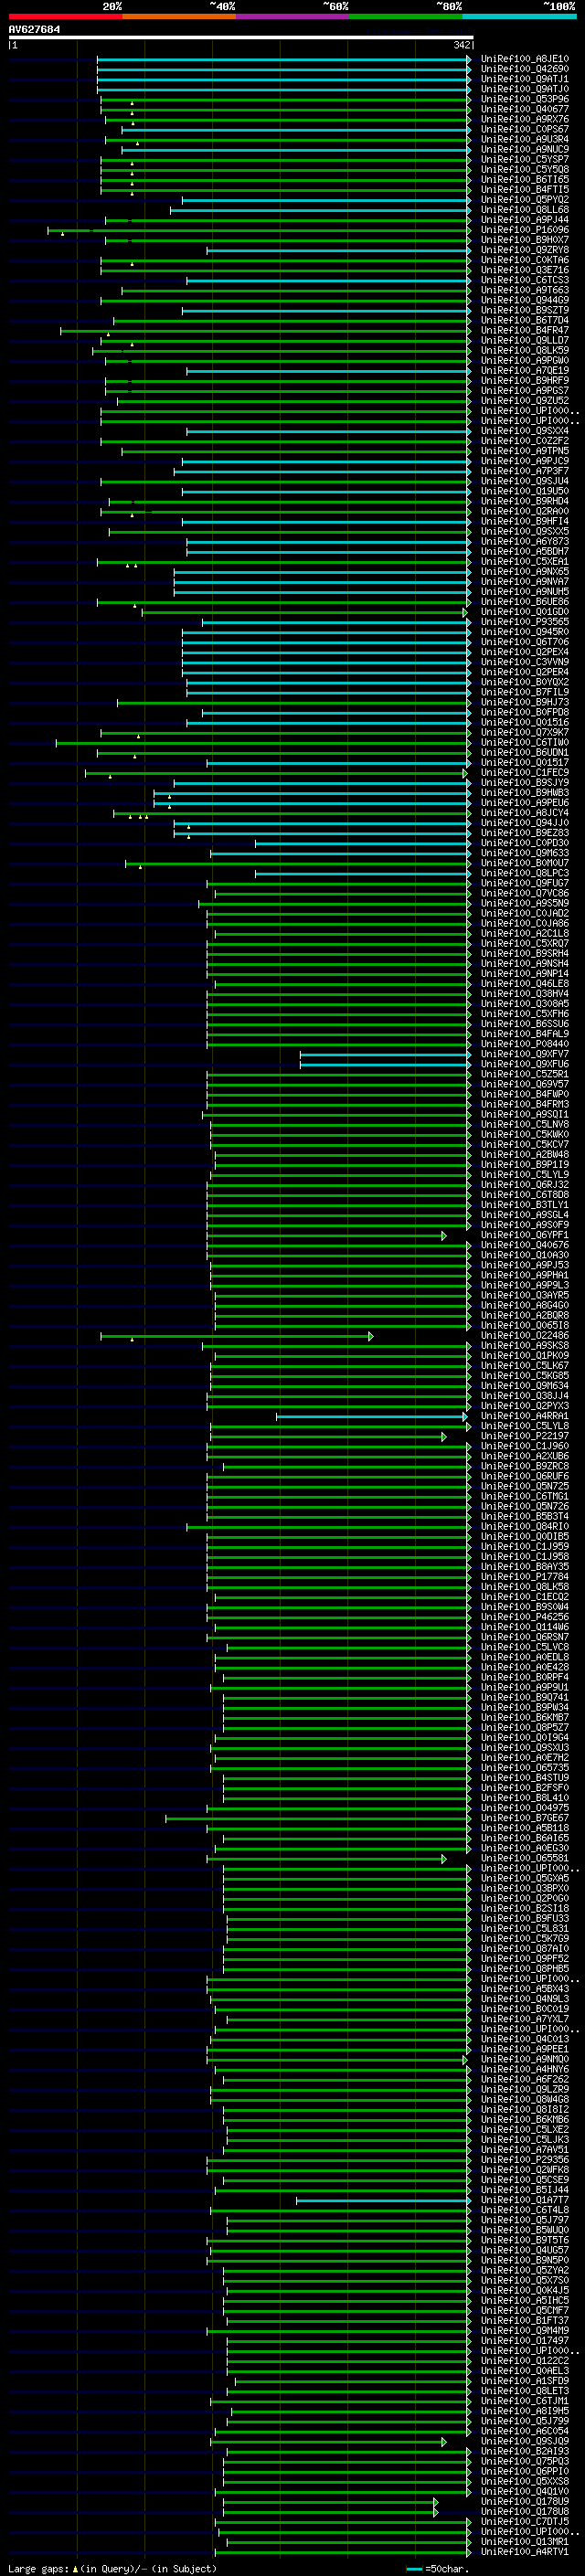Click the Large gaps legend text
Screen dimensions: 585x2576
[x=112, y=2568]
